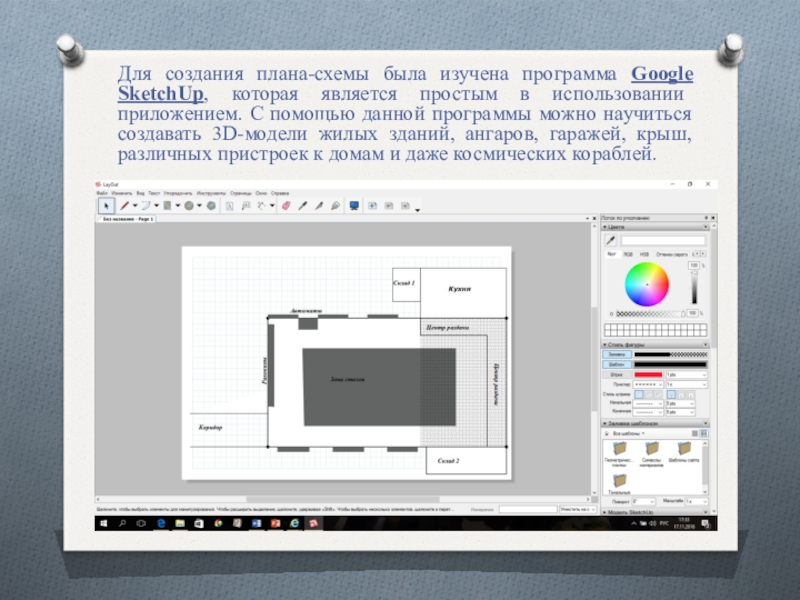Toggle the Штрих (Stroke) button
This screenshot has width=800, height=600.
tap(615, 374)
